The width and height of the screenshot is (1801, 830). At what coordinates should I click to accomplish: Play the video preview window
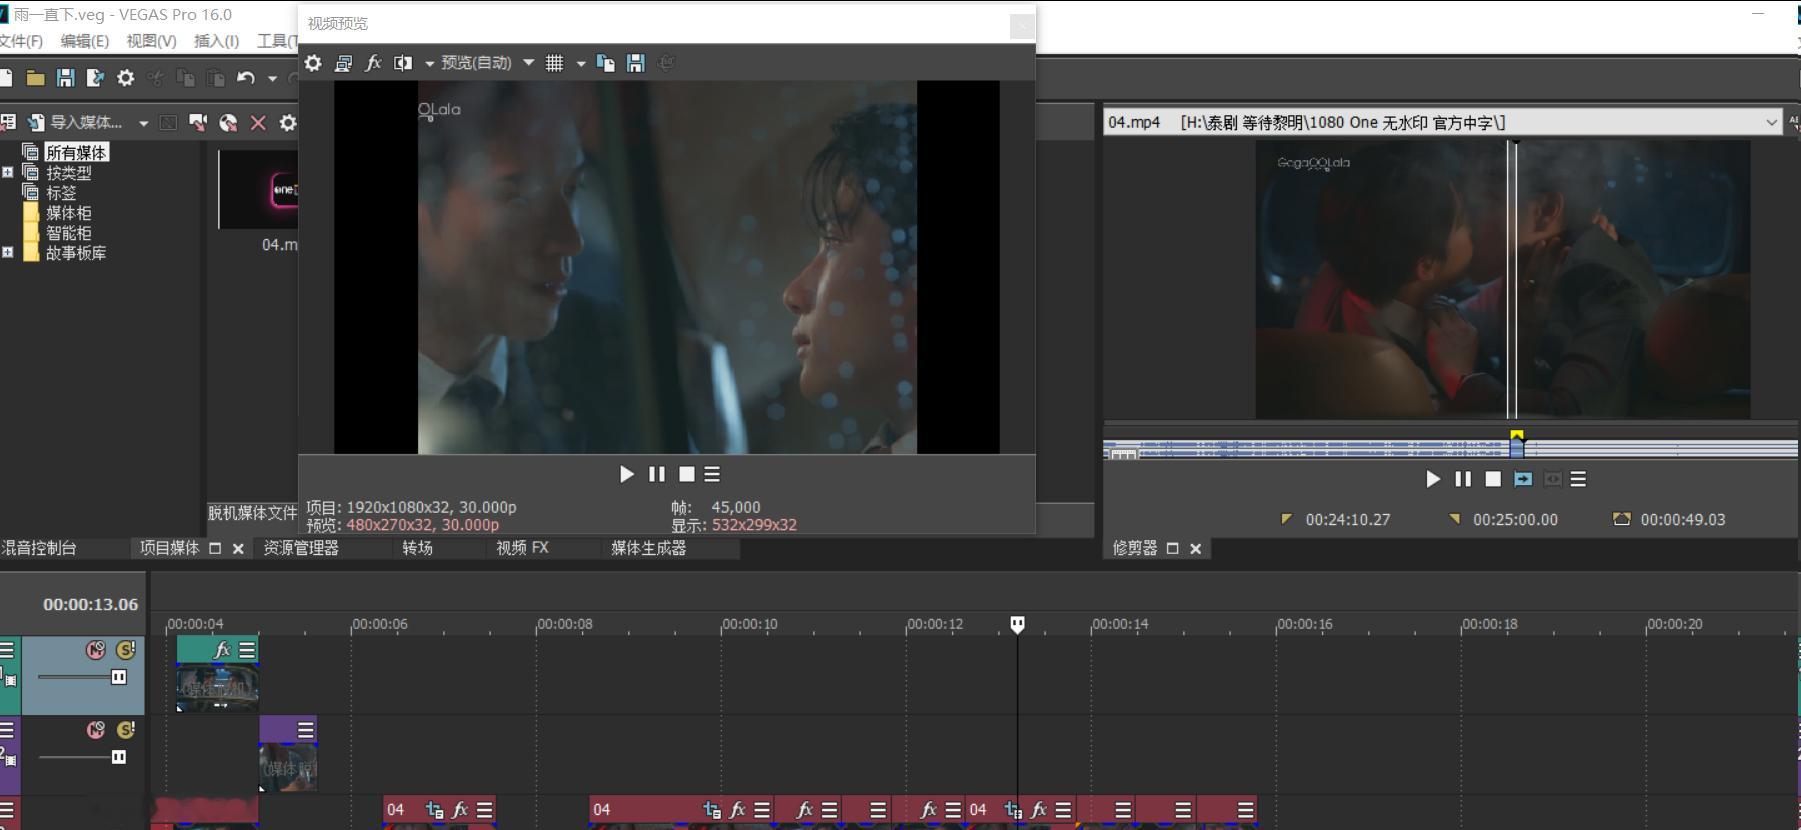(627, 474)
